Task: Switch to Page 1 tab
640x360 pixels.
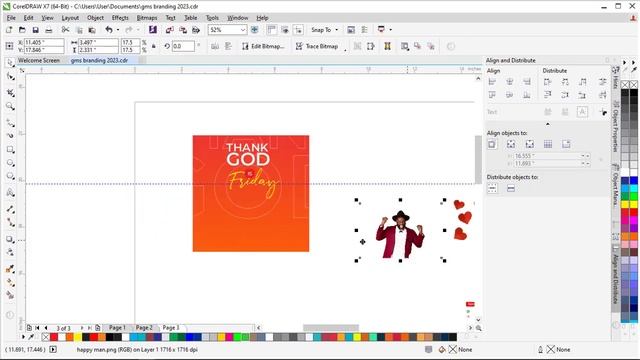Action: (x=117, y=328)
